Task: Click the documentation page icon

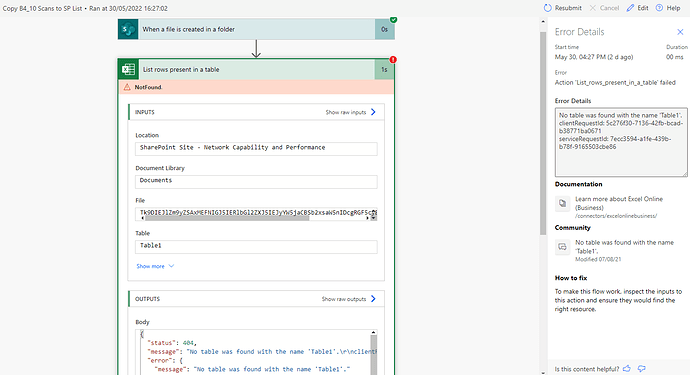Action: (x=562, y=203)
